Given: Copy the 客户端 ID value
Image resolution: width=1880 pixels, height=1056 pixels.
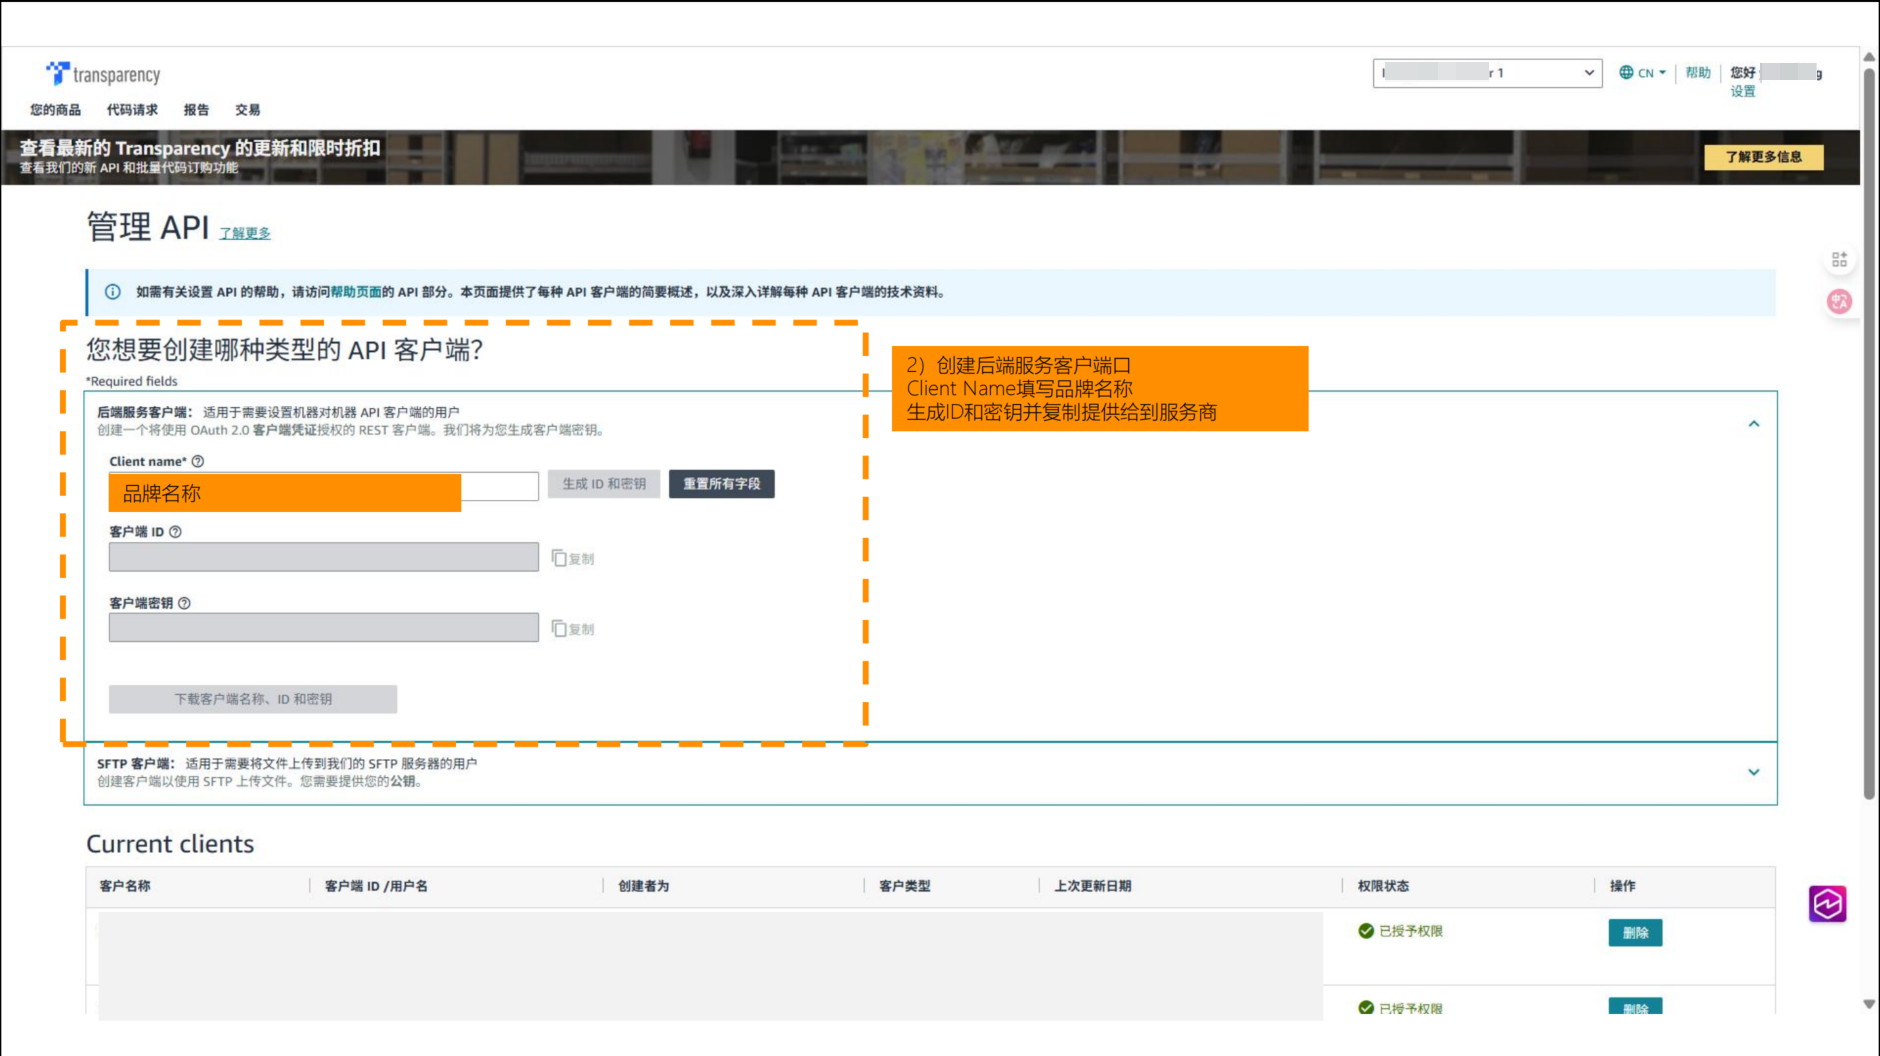Looking at the screenshot, I should click(x=573, y=558).
